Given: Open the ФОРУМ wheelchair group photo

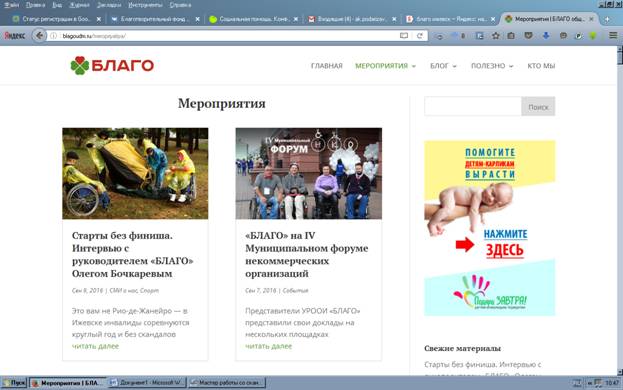Looking at the screenshot, I should point(309,174).
